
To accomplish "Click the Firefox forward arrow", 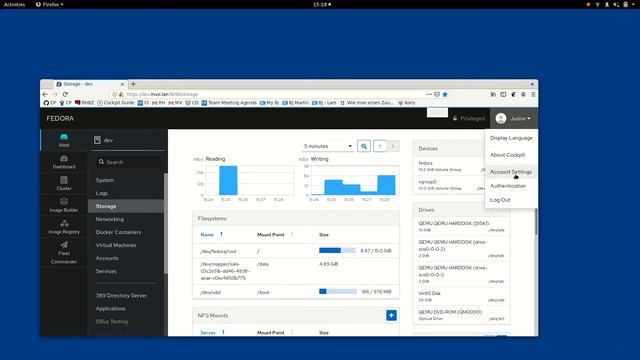I will [x=55, y=94].
